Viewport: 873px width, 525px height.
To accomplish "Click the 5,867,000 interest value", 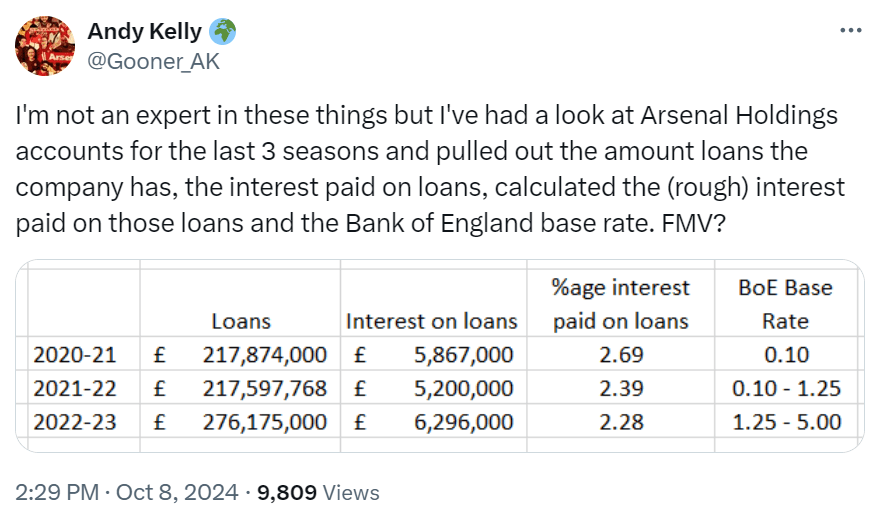I will [463, 354].
